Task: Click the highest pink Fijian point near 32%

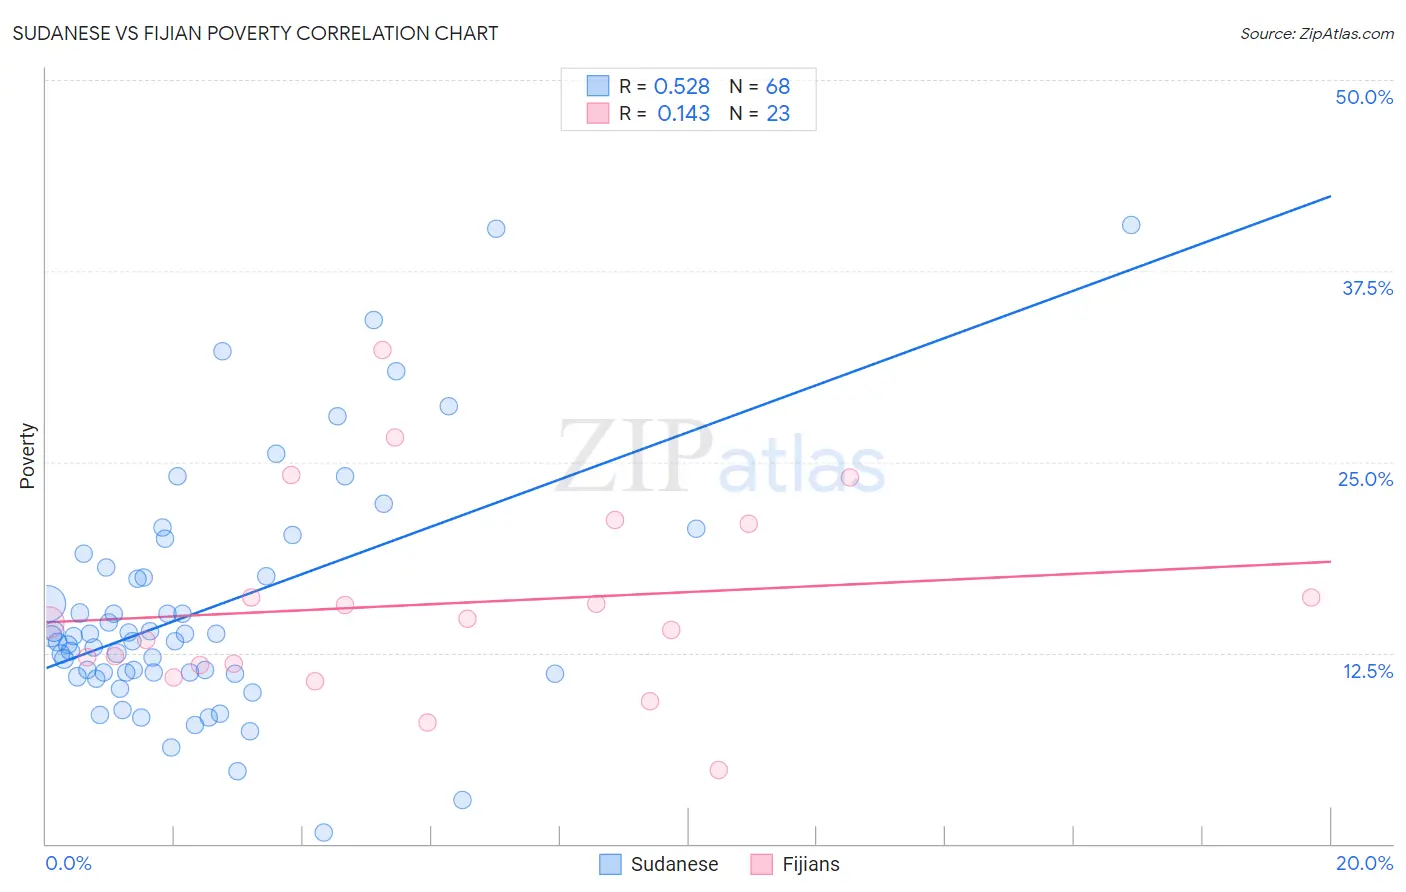Action: point(382,350)
